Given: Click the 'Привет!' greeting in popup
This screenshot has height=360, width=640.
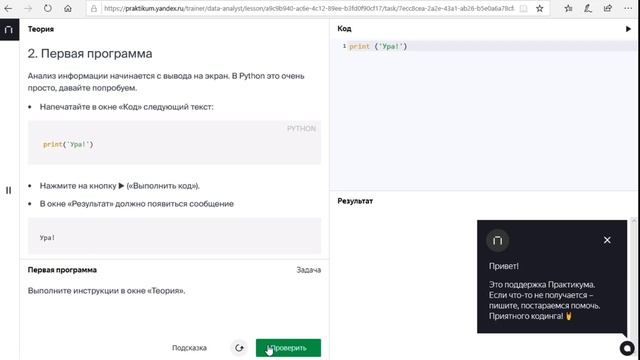Looking at the screenshot, I should coord(504,266).
